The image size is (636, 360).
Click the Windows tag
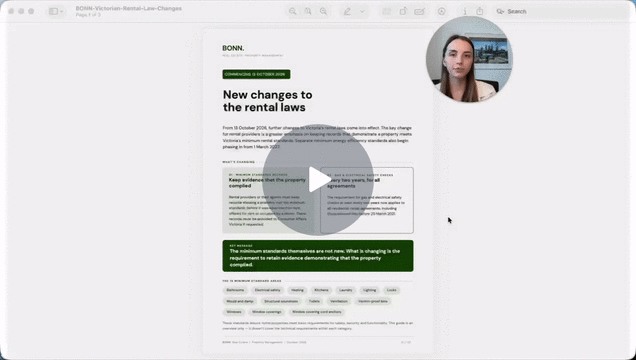click(x=234, y=312)
